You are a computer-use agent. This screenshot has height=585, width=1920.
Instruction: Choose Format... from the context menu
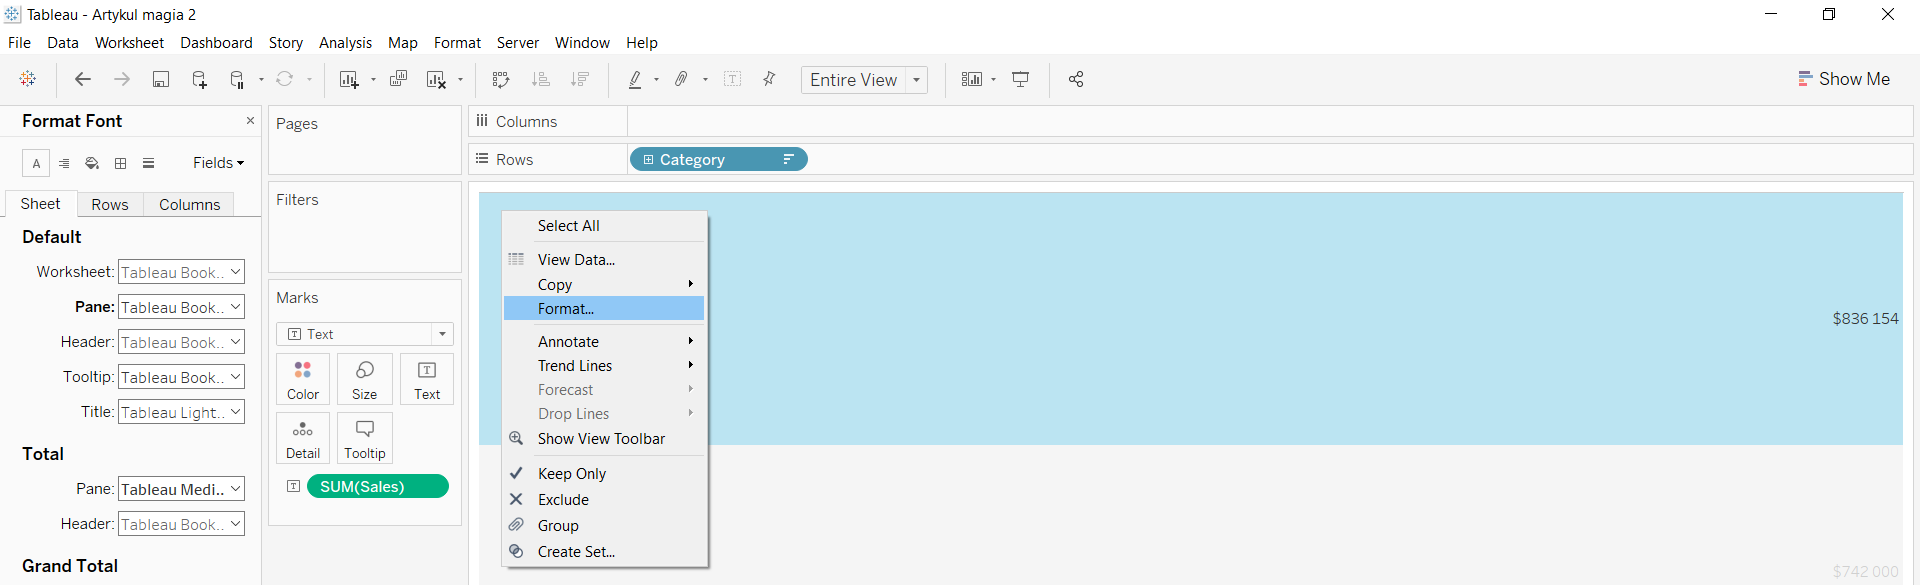pos(566,309)
